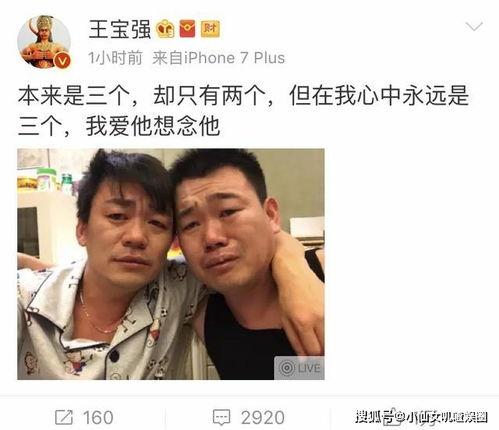Click the 2920 comment count
The width and height of the screenshot is (499, 430).
263,417
